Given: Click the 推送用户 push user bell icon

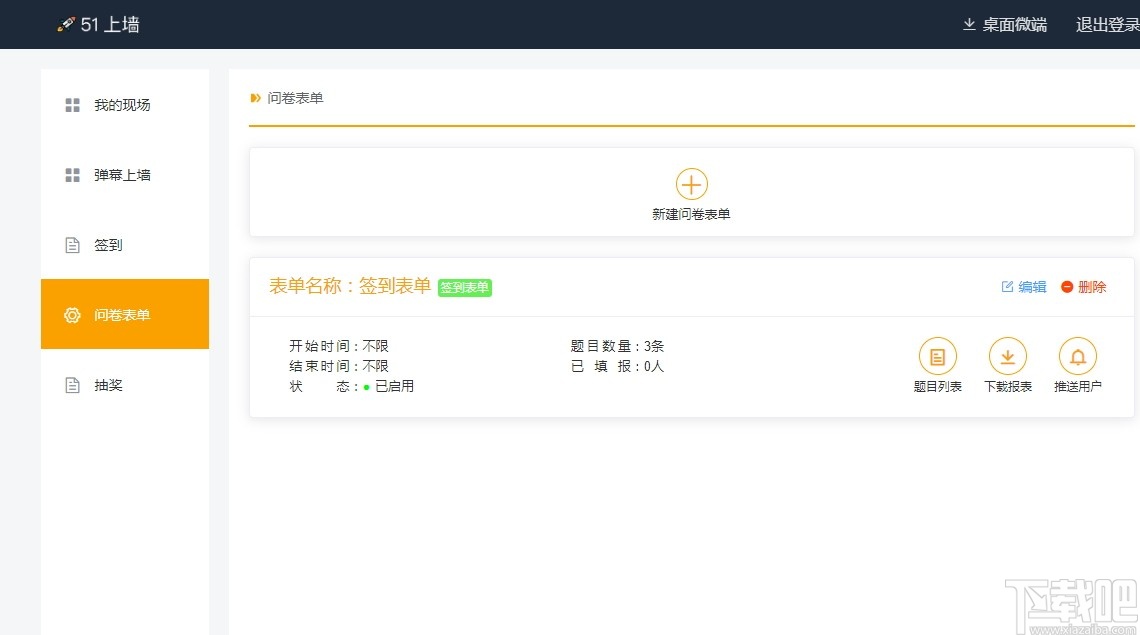Looking at the screenshot, I should click(x=1077, y=355).
